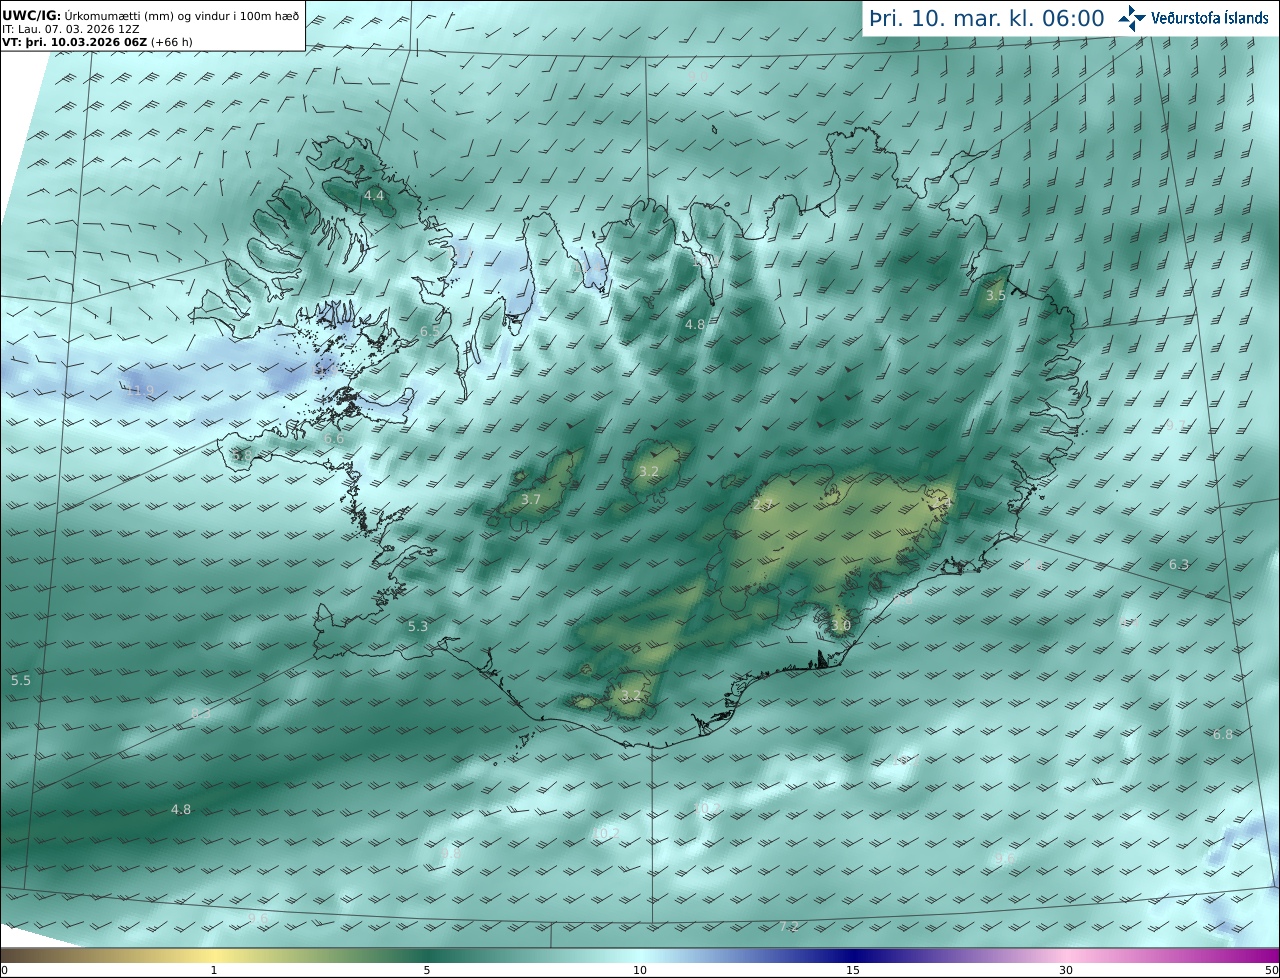Screen dimensions: 1280x978
Task: Click the '5.5' value on the map
Action: click(21, 681)
